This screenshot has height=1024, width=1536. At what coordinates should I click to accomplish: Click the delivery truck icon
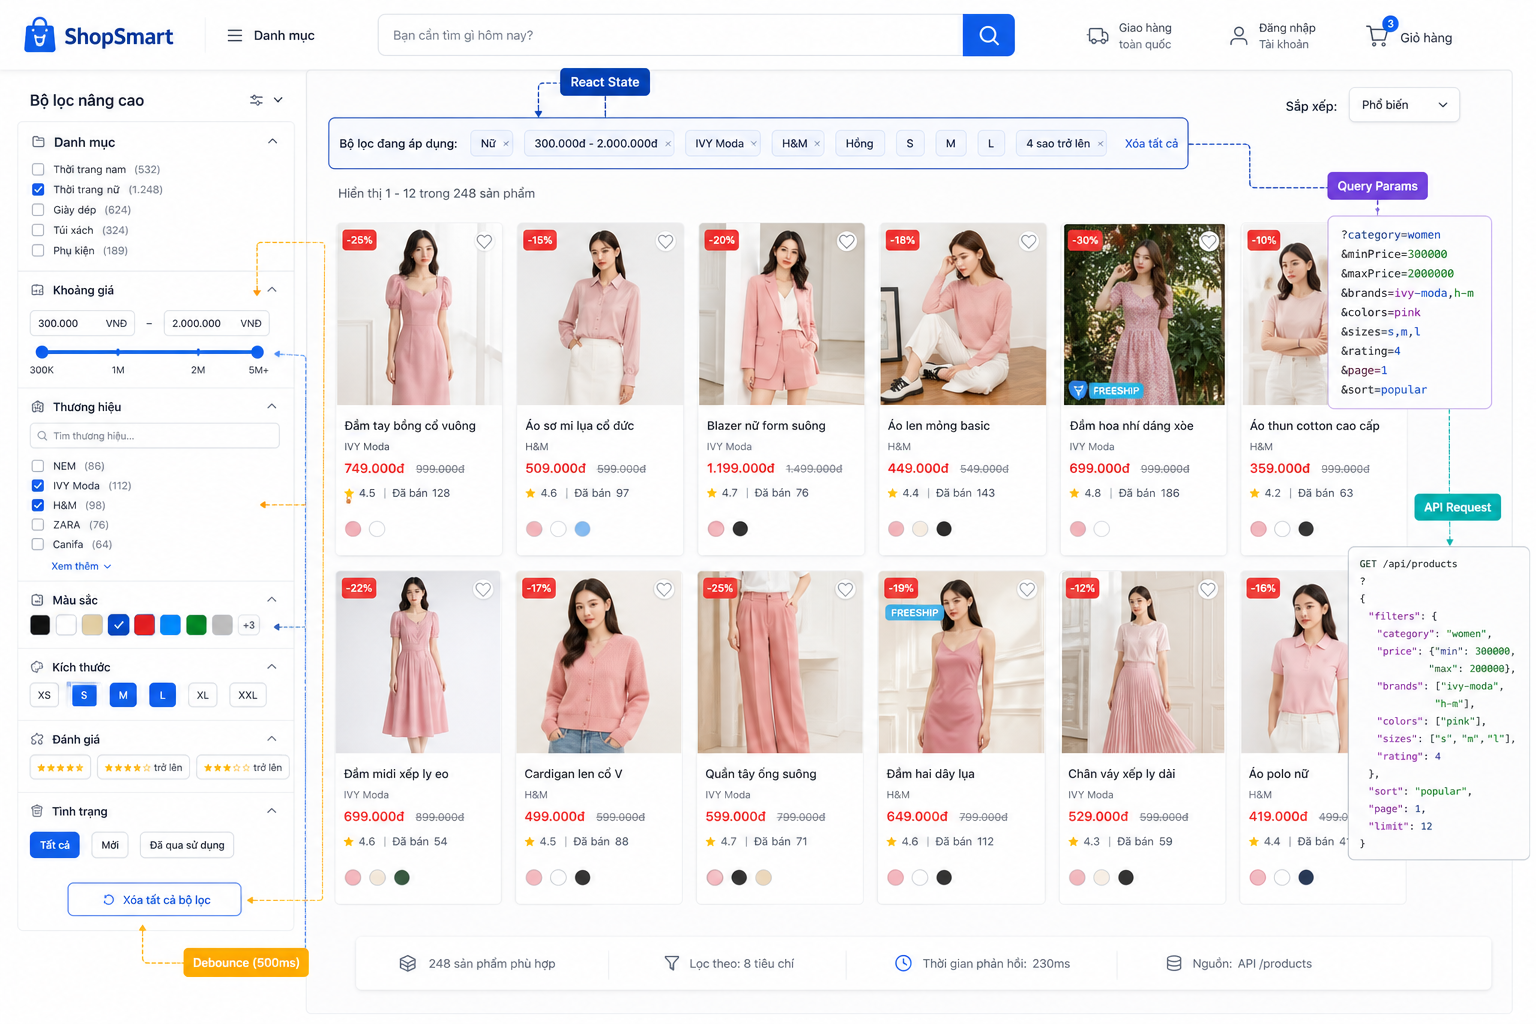1097,36
